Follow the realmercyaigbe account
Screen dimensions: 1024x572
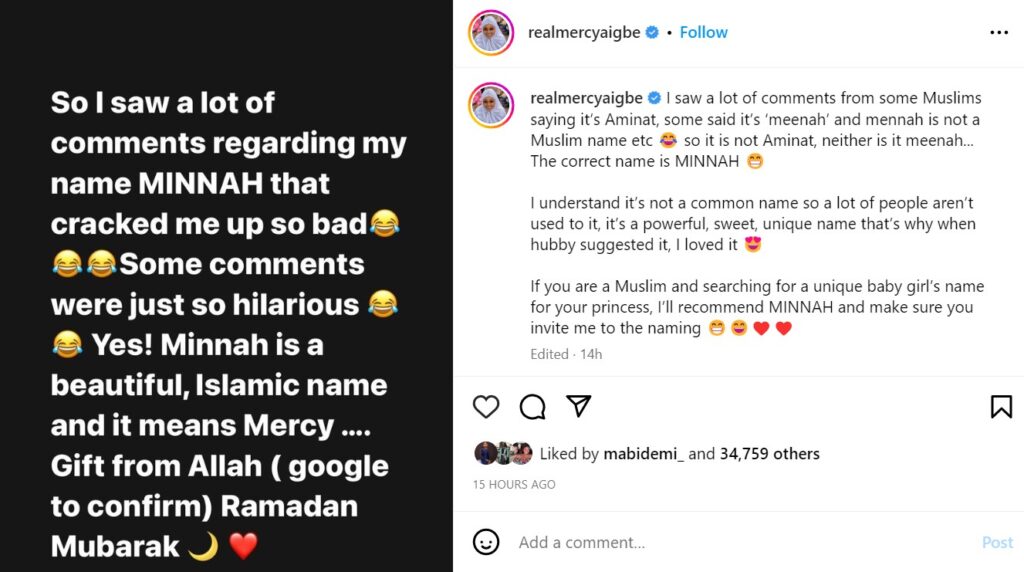tap(703, 32)
